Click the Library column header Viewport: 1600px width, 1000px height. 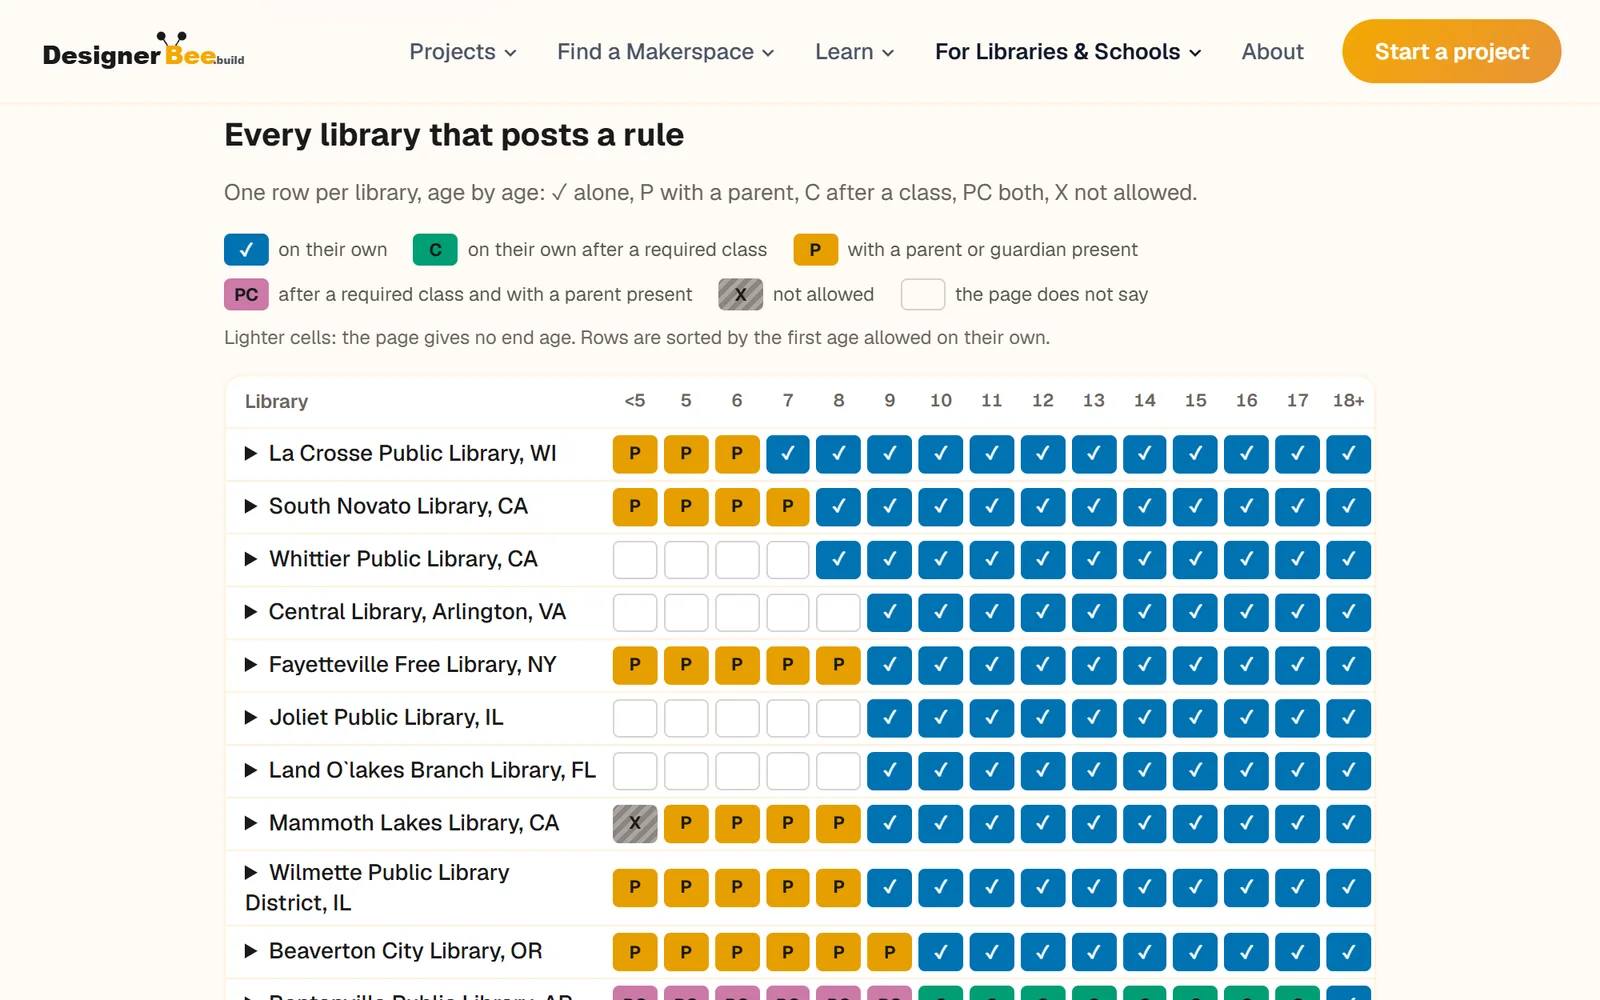tap(276, 401)
